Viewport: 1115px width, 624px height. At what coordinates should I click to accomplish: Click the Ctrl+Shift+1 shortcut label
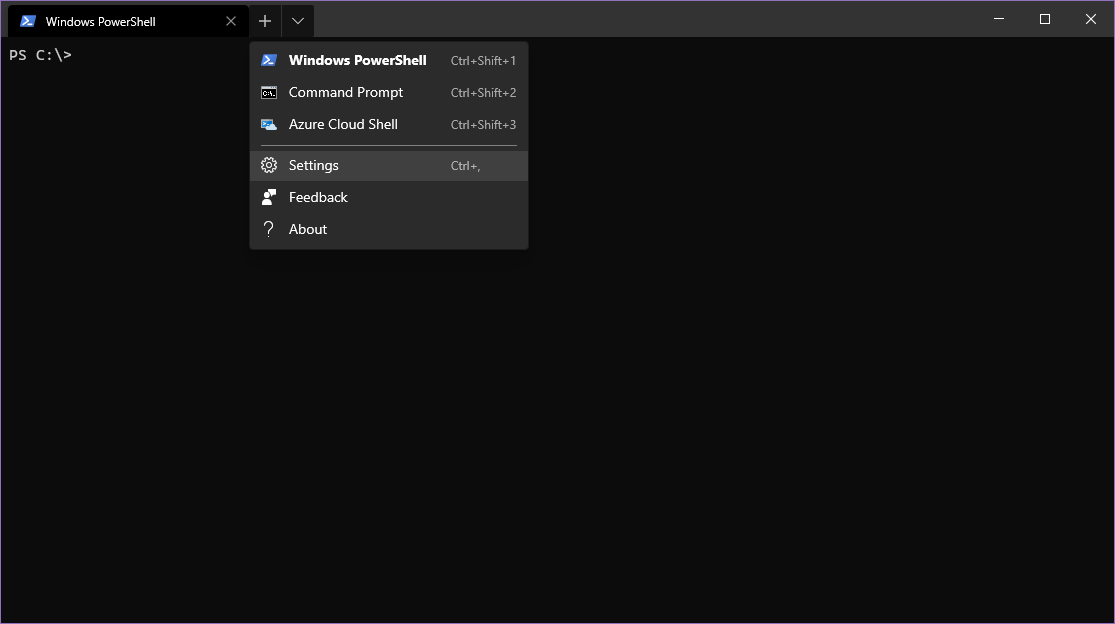click(x=484, y=61)
